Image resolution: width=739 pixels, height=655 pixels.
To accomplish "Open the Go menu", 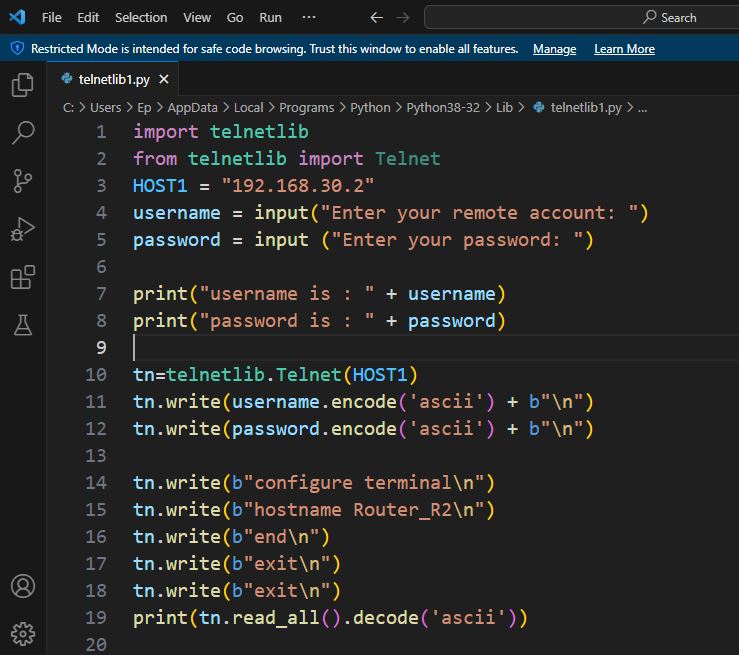I will point(235,17).
